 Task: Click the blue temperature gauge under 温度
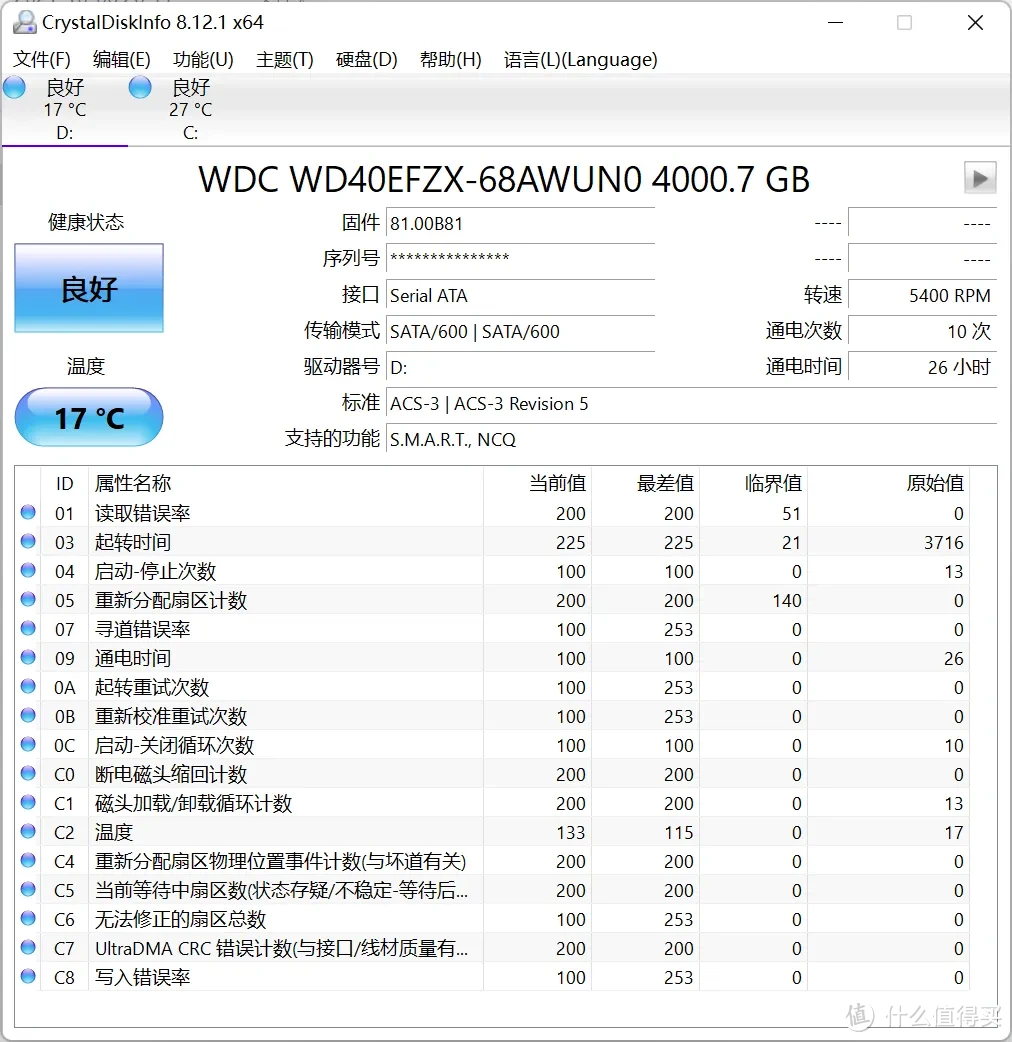(x=88, y=417)
